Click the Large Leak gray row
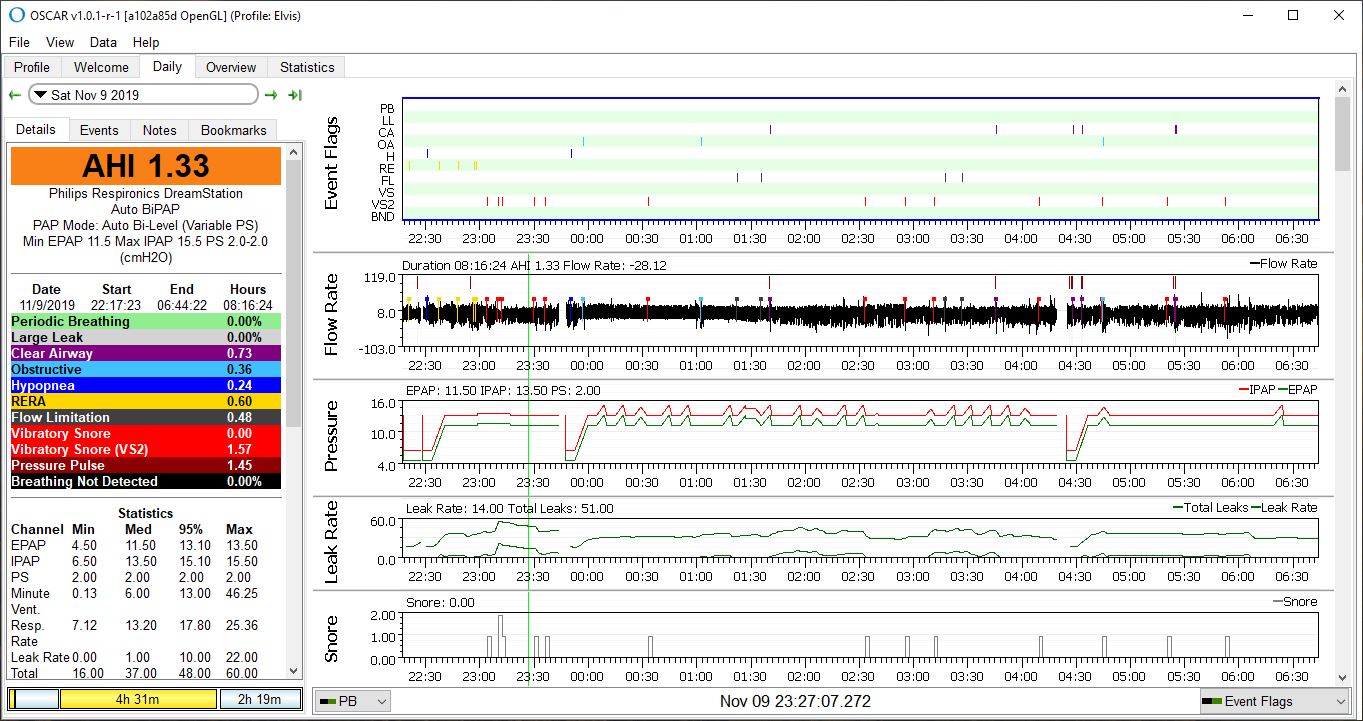Image resolution: width=1363 pixels, height=721 pixels. (146, 337)
